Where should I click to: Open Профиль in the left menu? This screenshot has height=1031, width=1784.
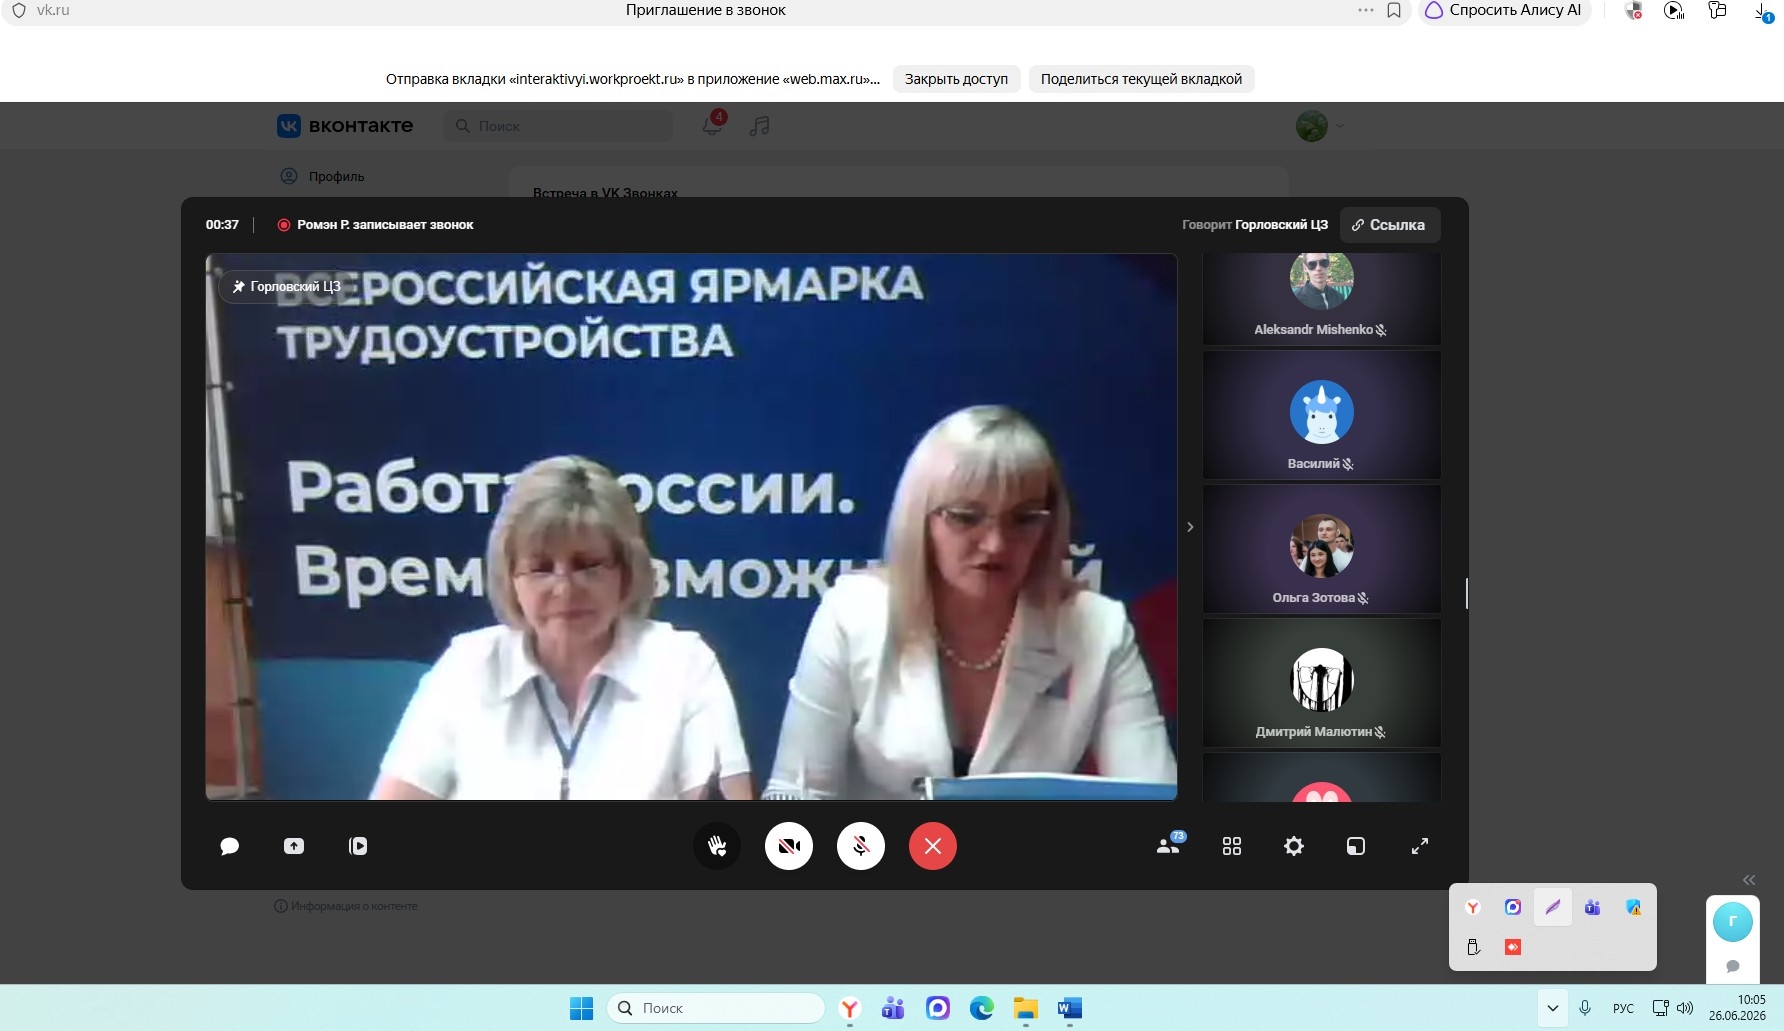(x=322, y=176)
